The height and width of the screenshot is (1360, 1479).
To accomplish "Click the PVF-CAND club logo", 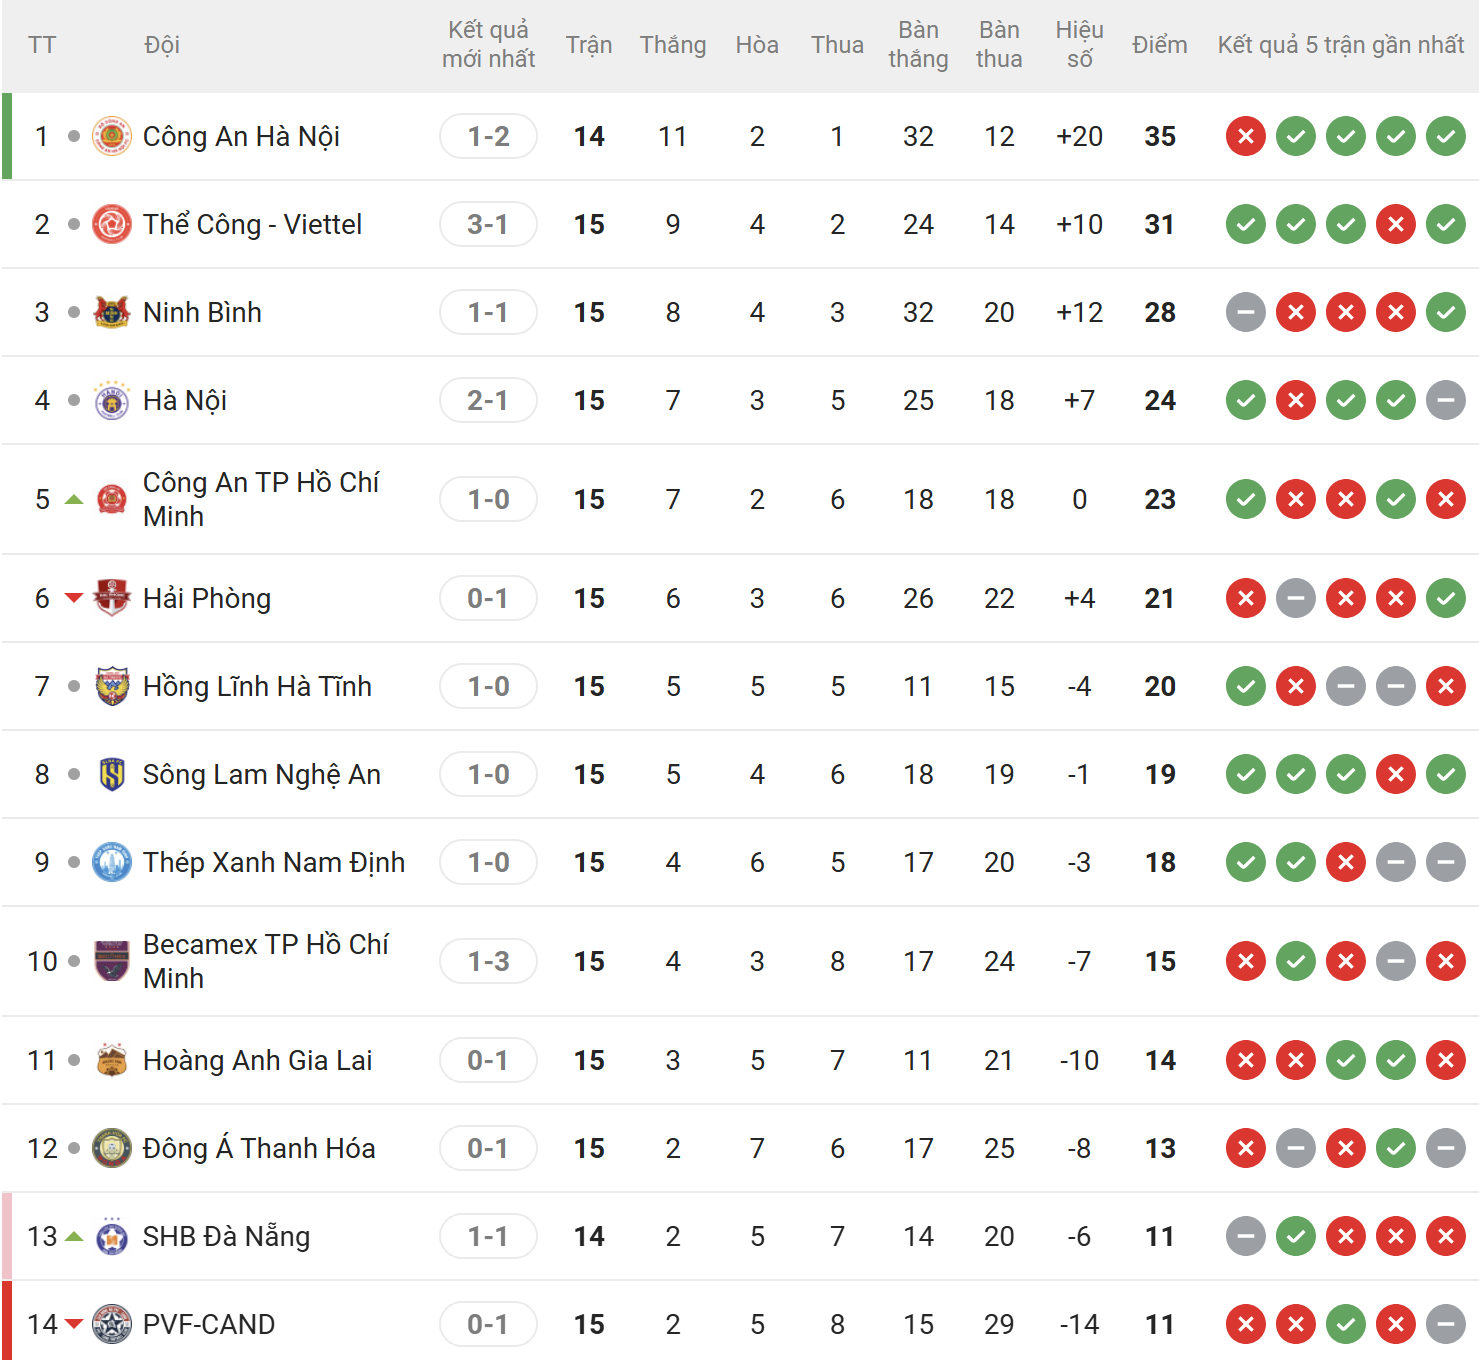I will [x=112, y=1324].
